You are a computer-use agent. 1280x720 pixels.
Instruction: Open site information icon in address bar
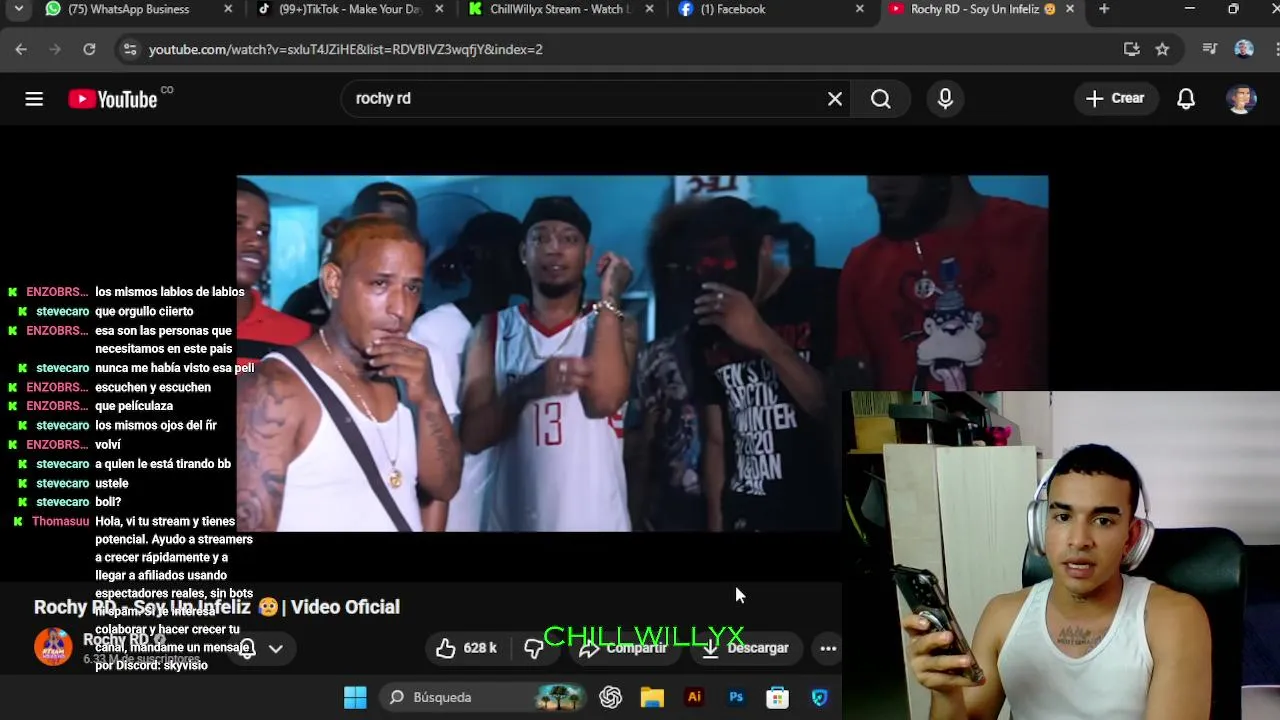click(x=128, y=49)
